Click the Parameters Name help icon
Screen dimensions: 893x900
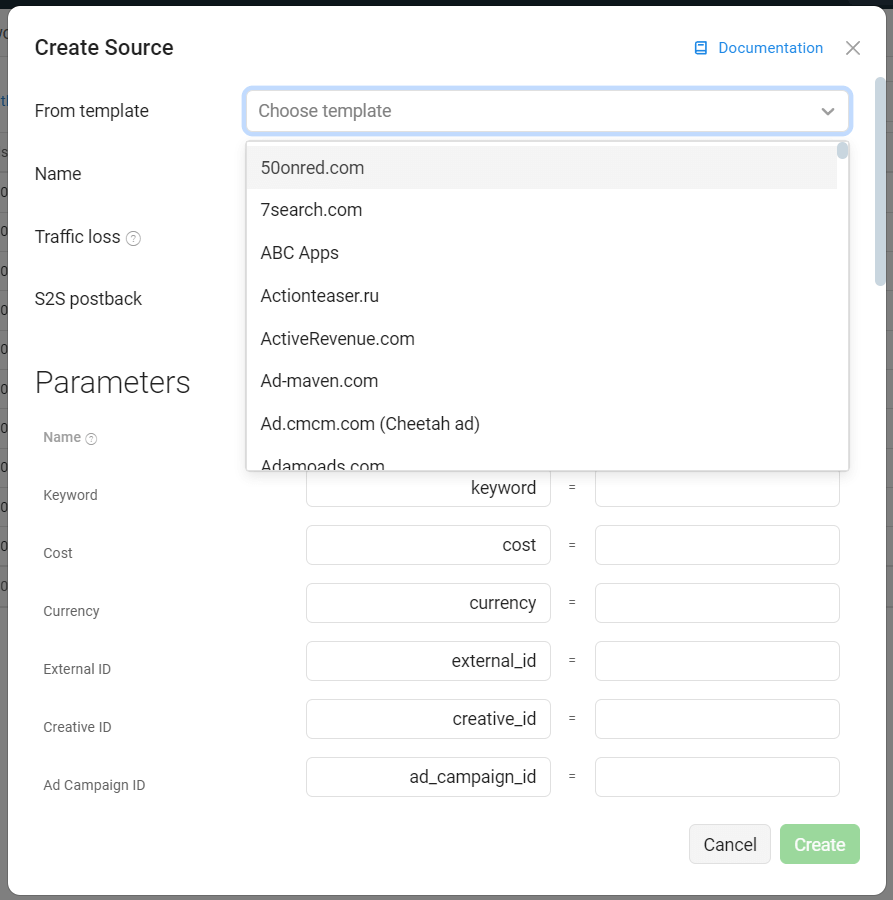tap(91, 439)
